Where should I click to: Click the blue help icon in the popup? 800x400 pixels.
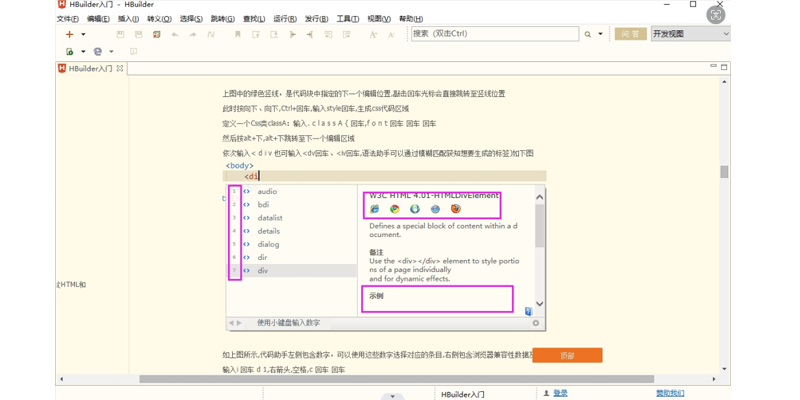click(529, 311)
